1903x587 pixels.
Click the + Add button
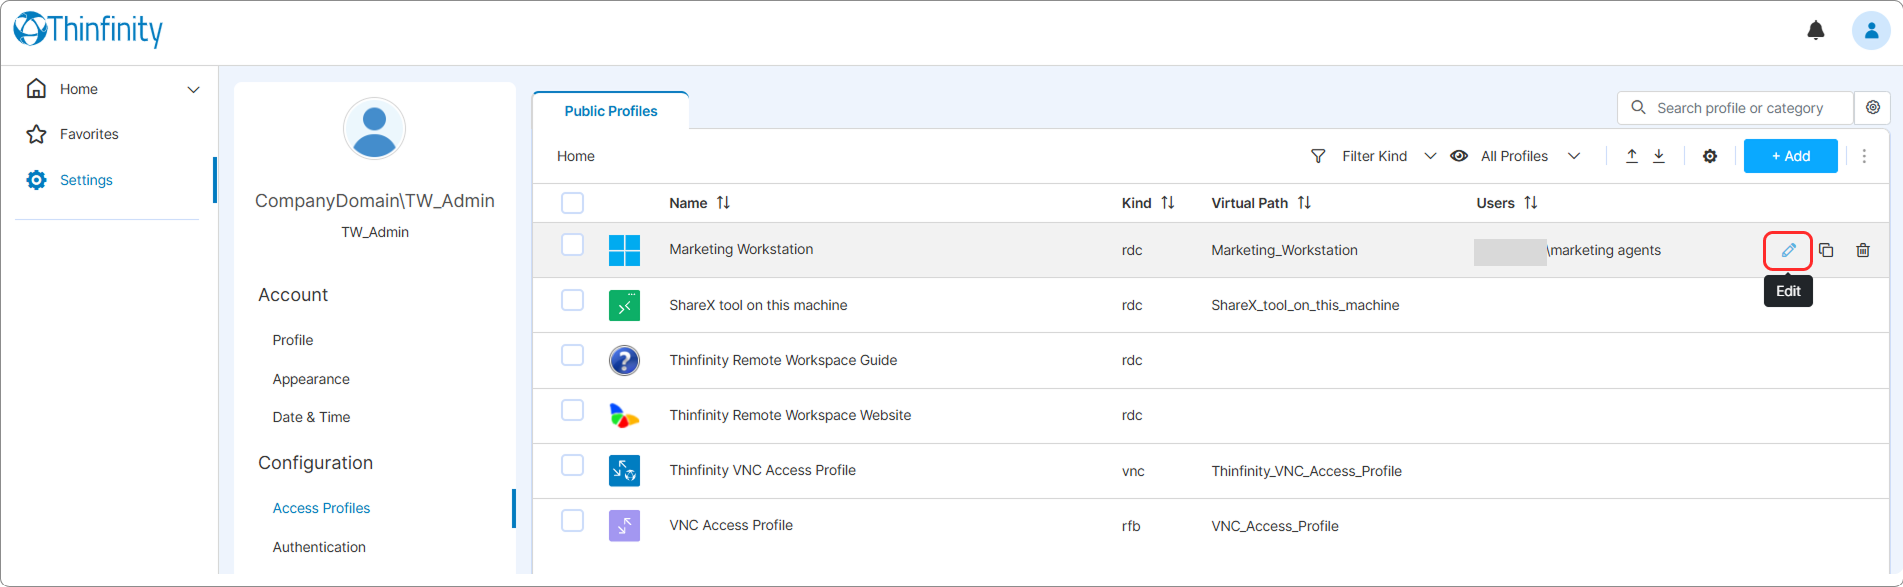point(1790,156)
